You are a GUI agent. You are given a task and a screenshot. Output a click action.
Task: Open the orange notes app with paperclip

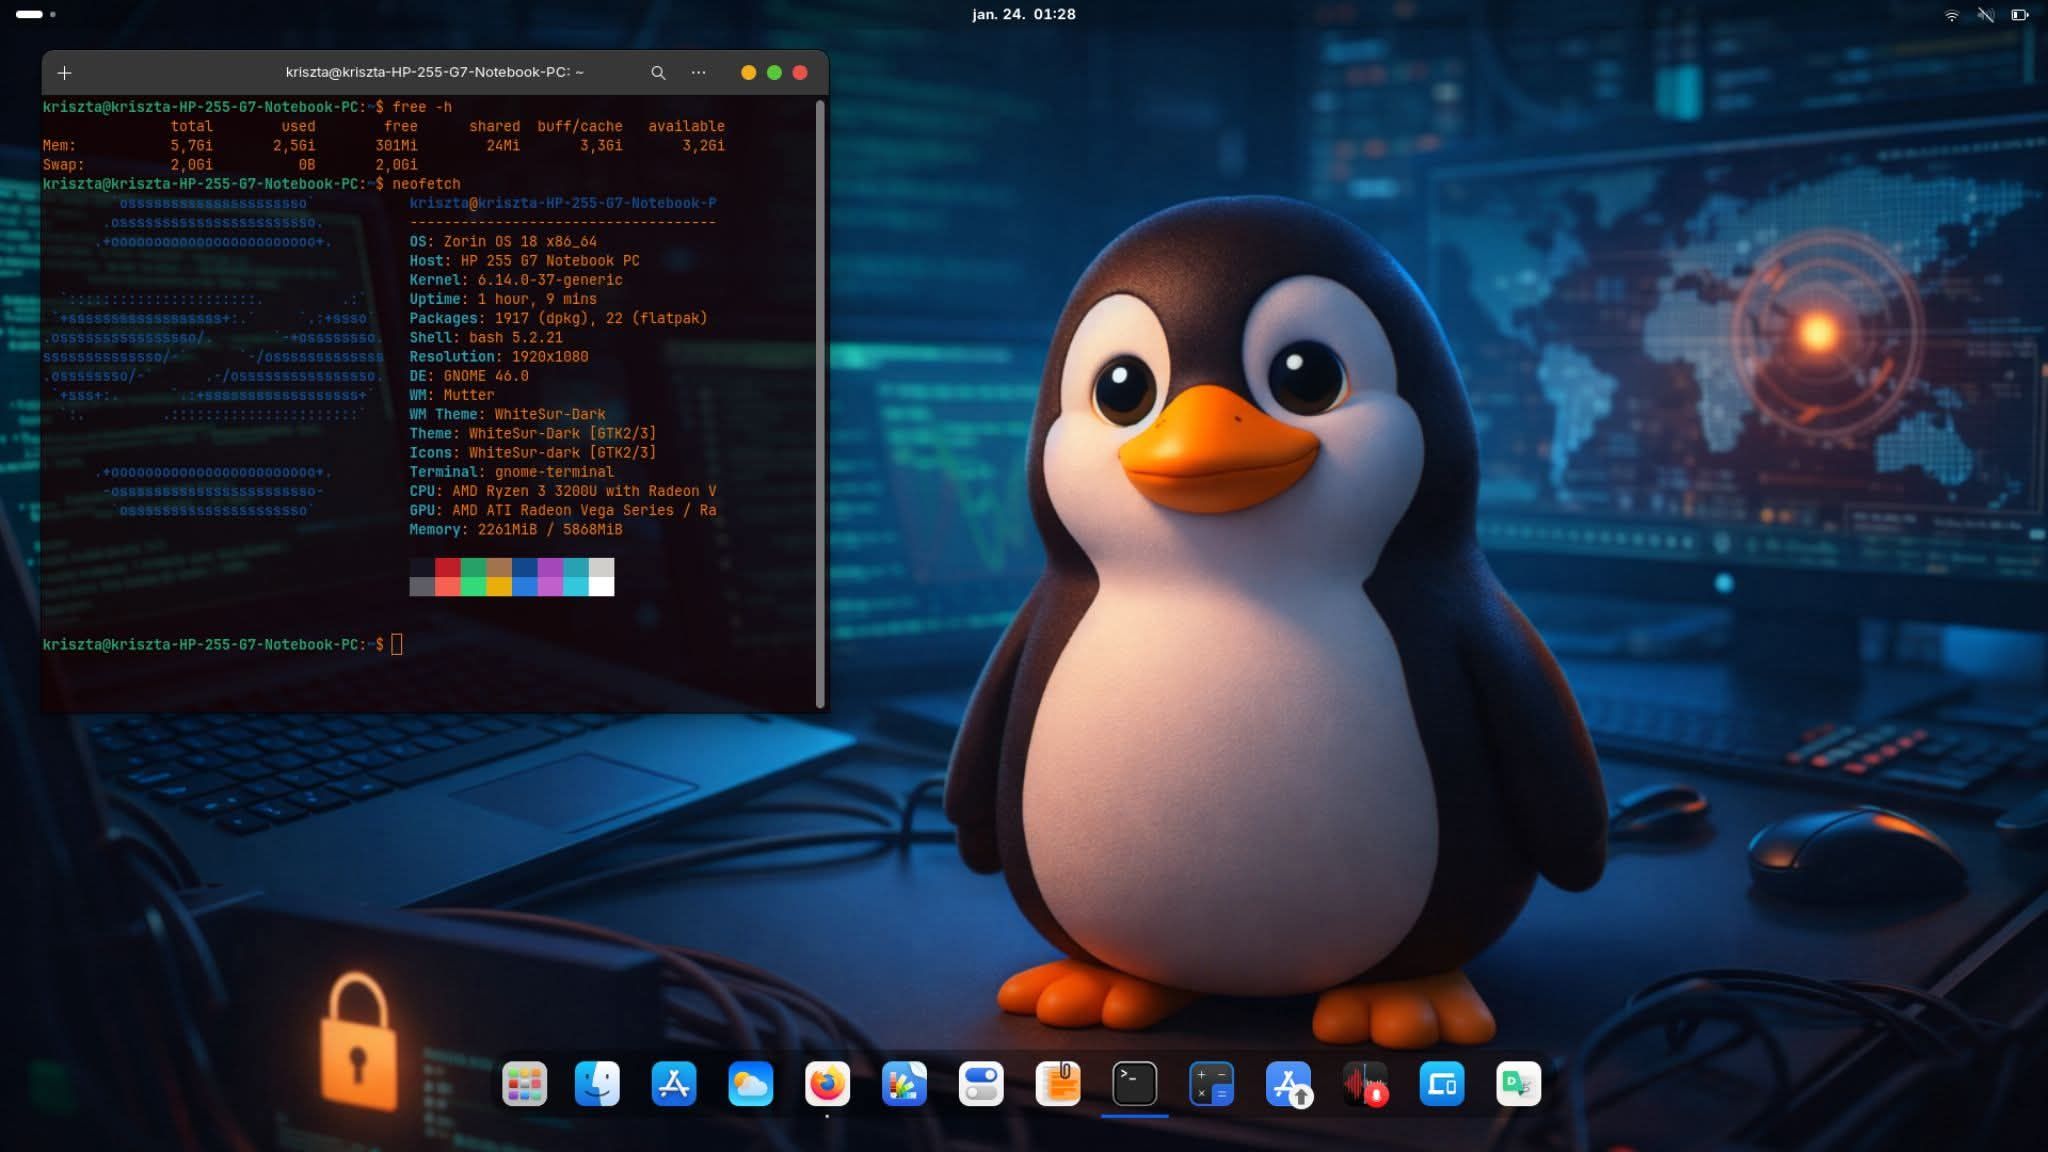(1058, 1084)
